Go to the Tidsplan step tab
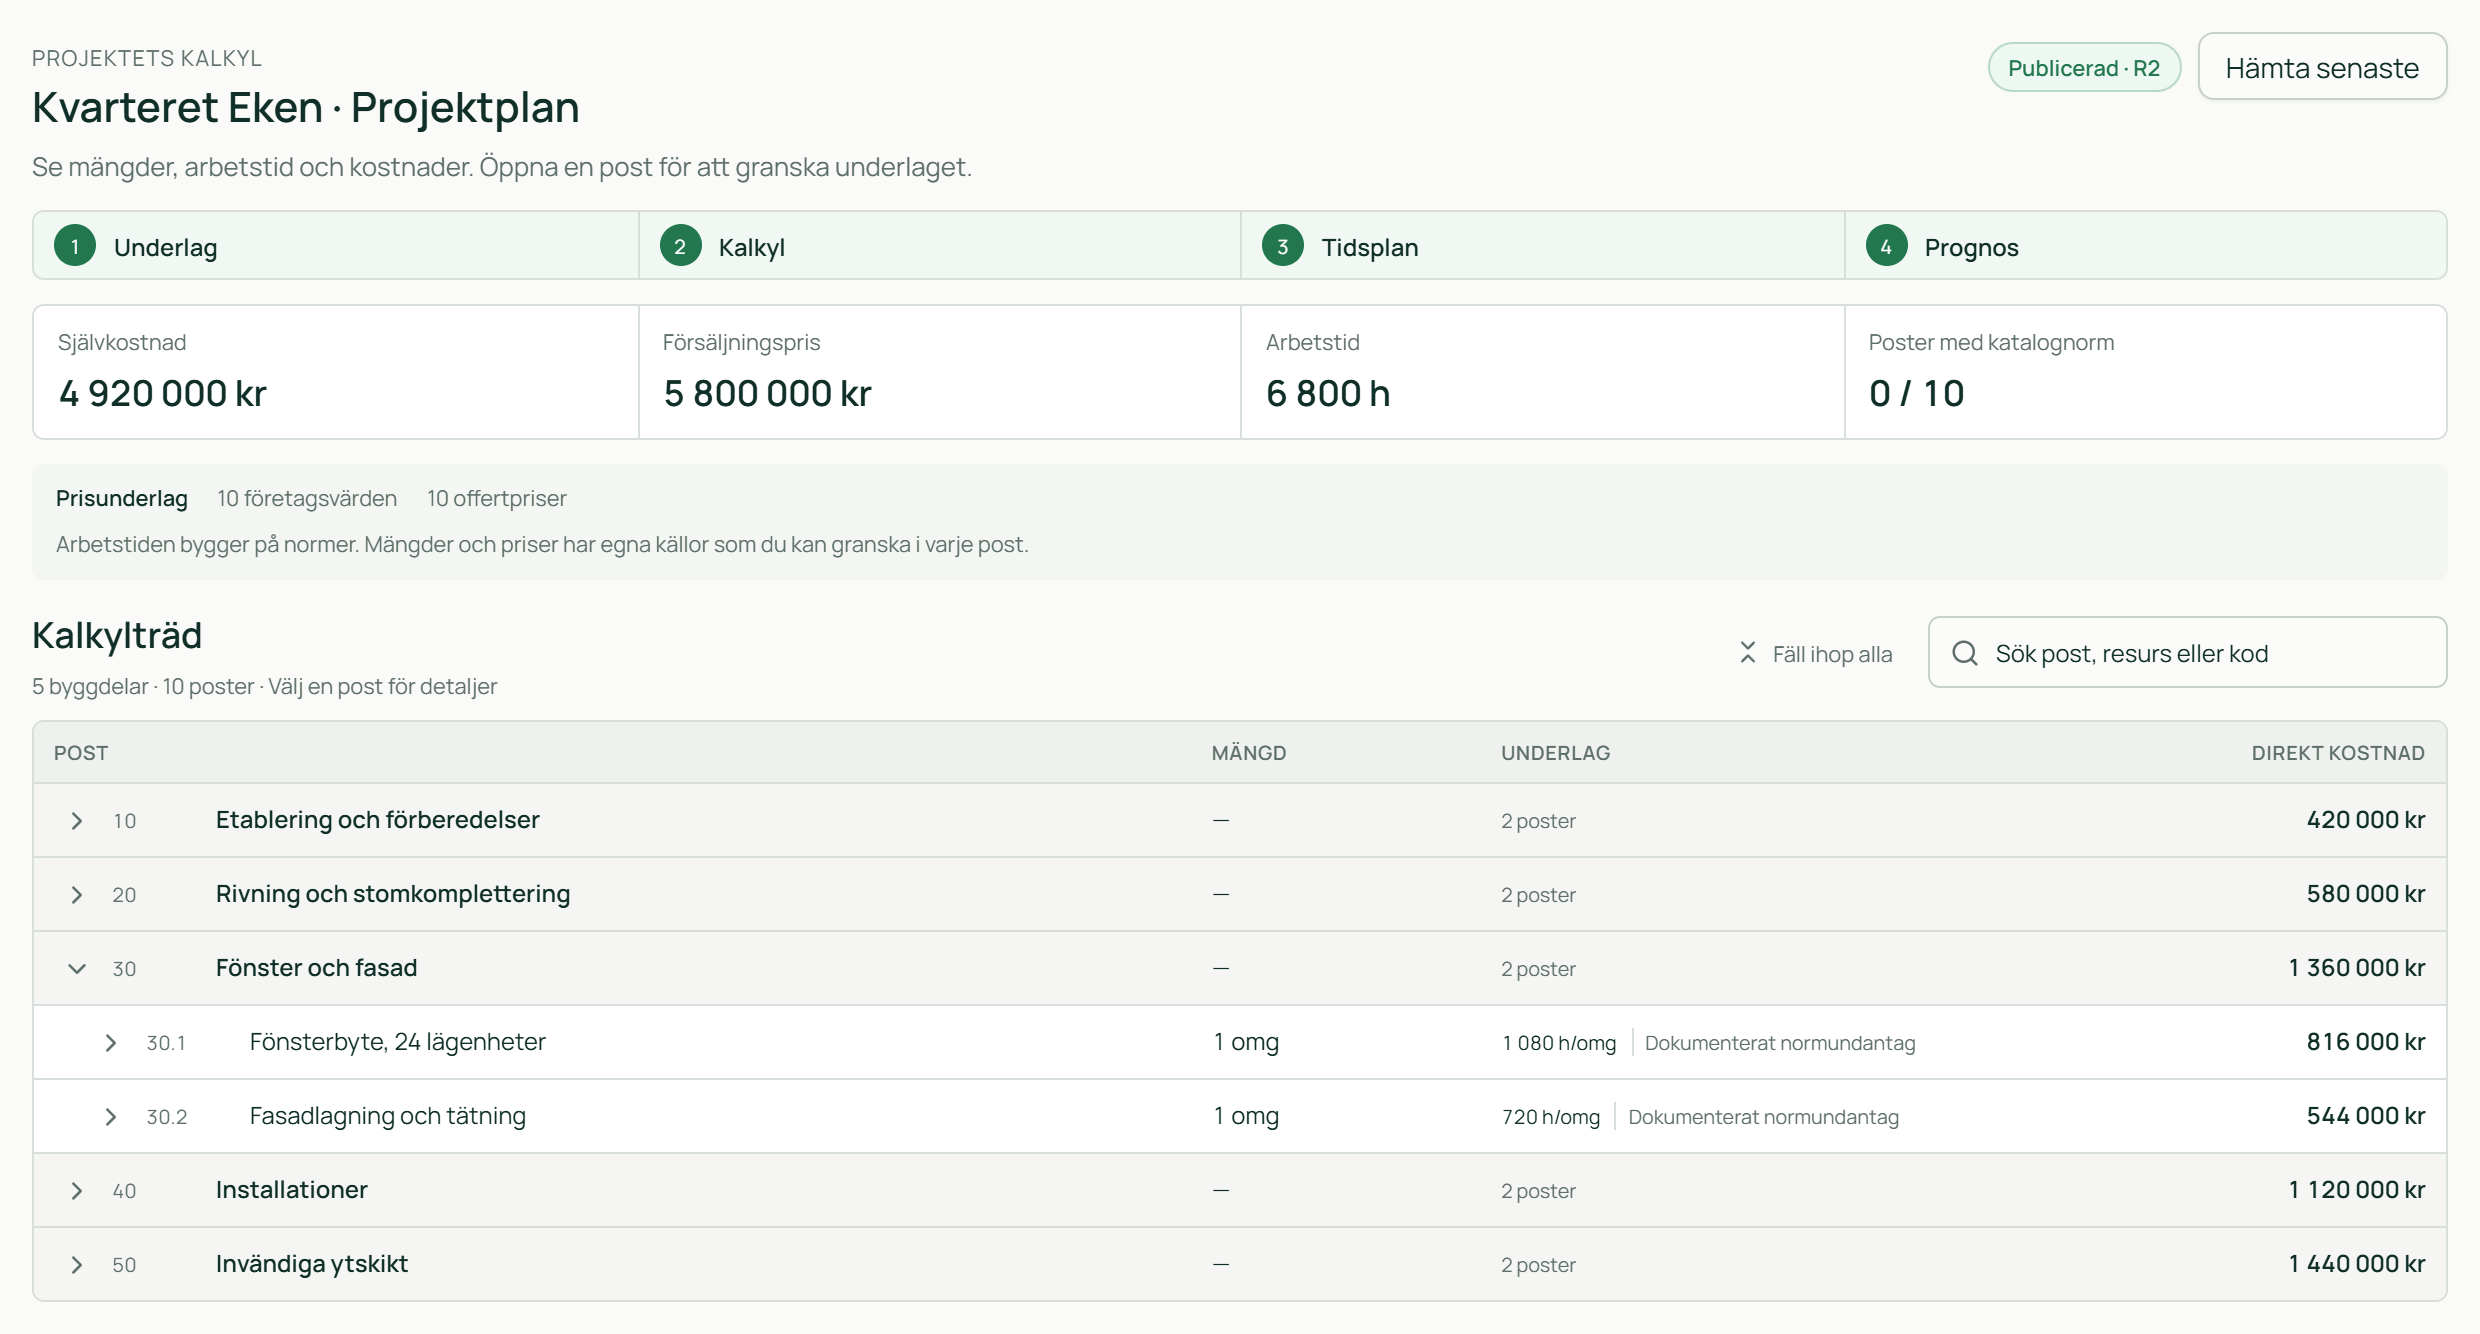Image resolution: width=2480 pixels, height=1334 pixels. pyautogui.click(x=1543, y=246)
